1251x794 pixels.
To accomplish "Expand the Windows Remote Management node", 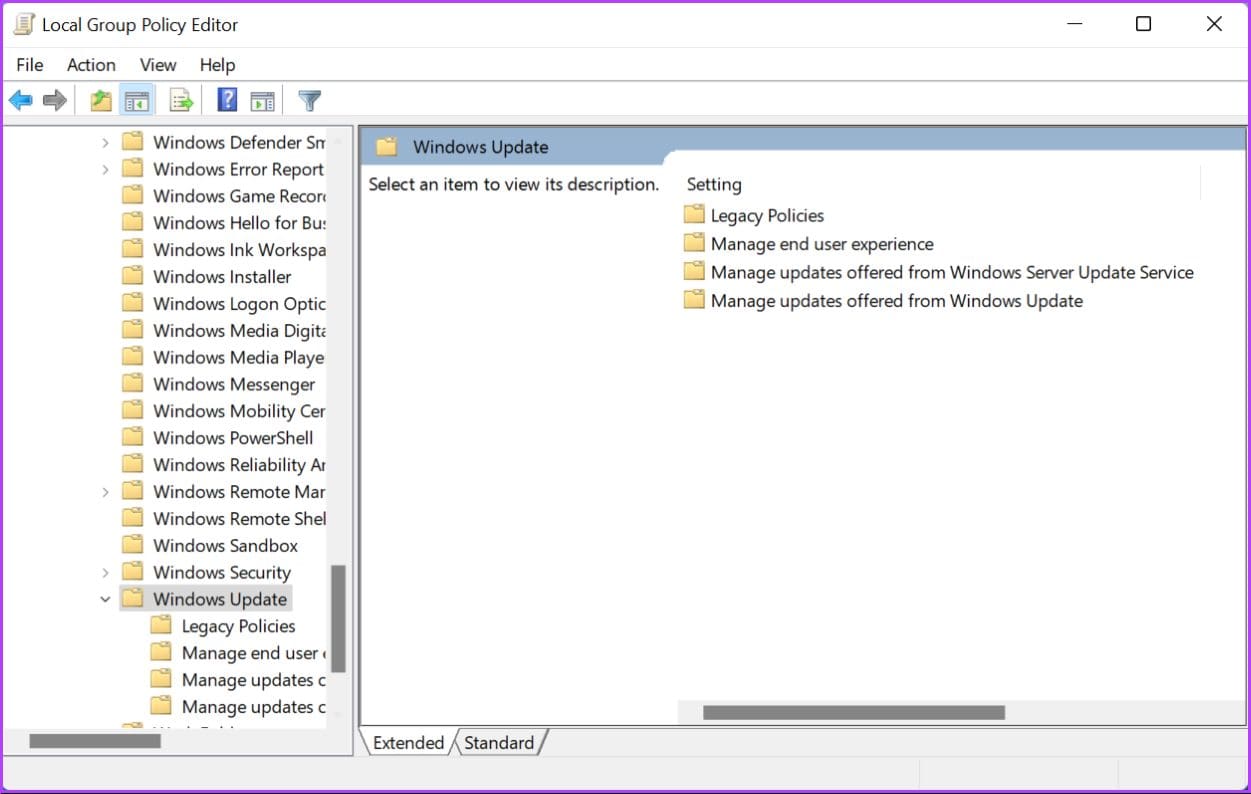I will [105, 492].
